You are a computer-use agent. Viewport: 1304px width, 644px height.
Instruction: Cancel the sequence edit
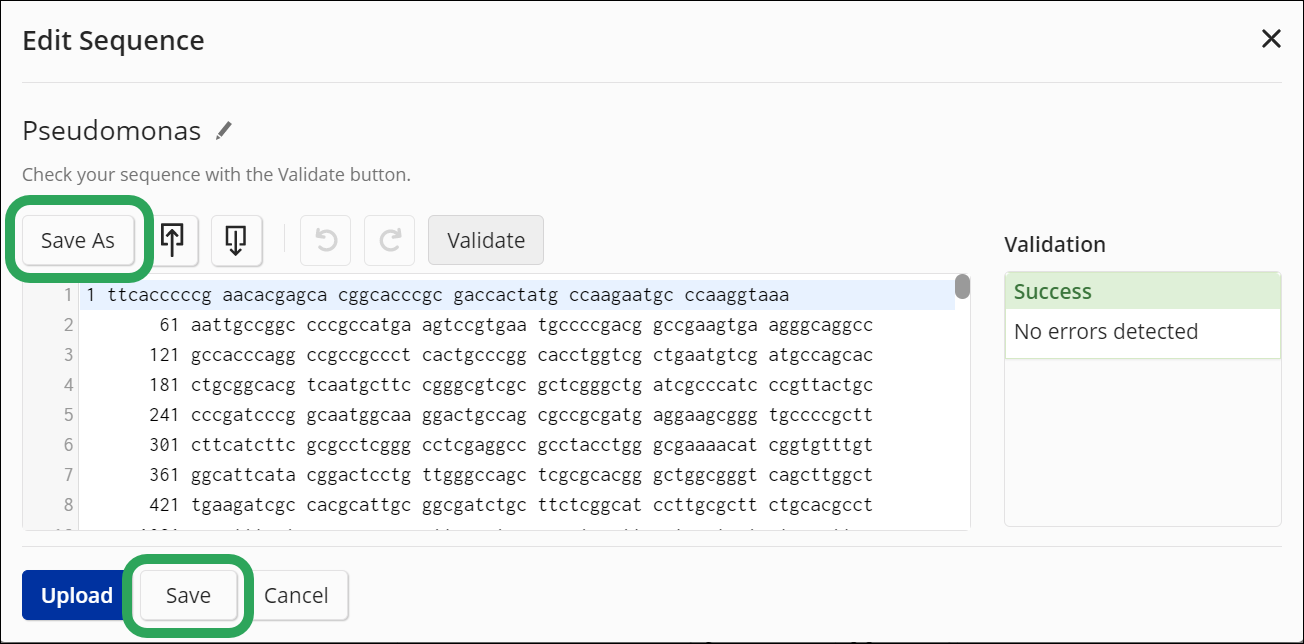(x=296, y=596)
